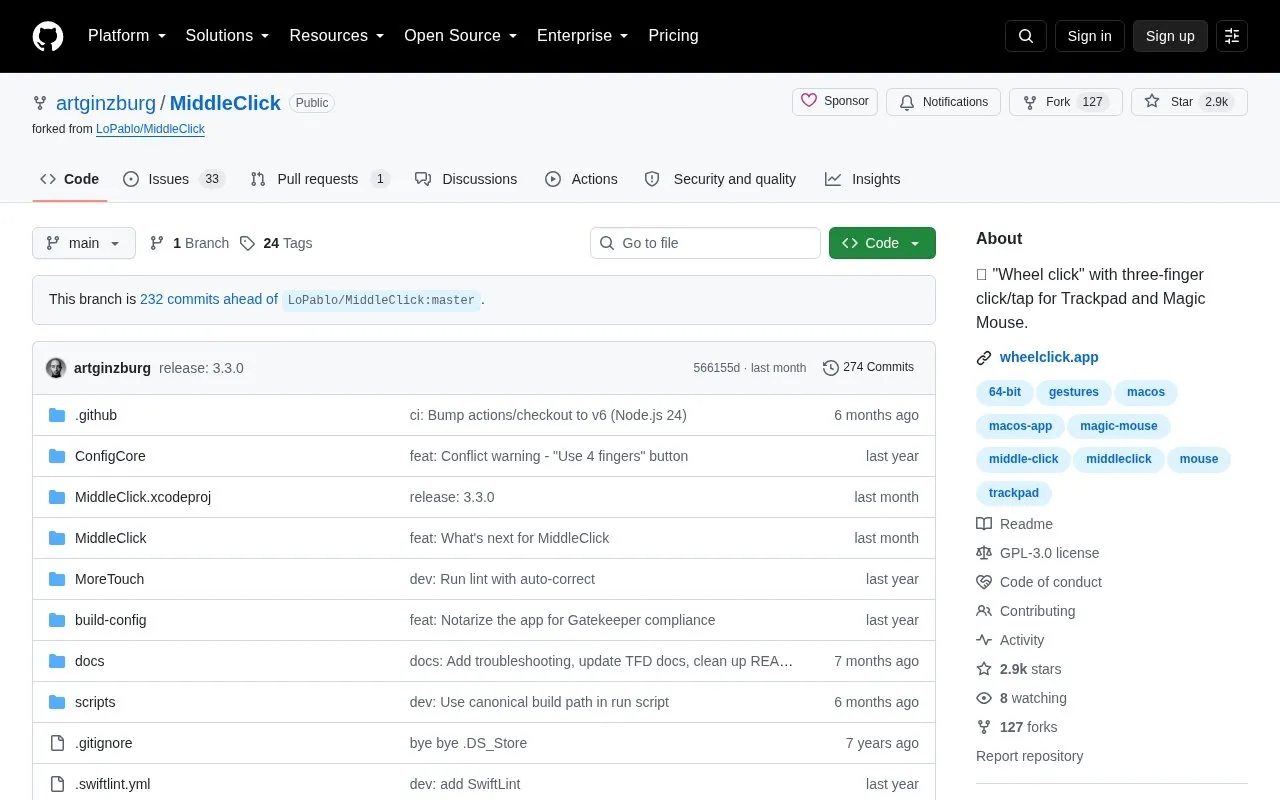The width and height of the screenshot is (1280, 800).
Task: Click the bell icon for Notifications
Action: click(x=907, y=102)
